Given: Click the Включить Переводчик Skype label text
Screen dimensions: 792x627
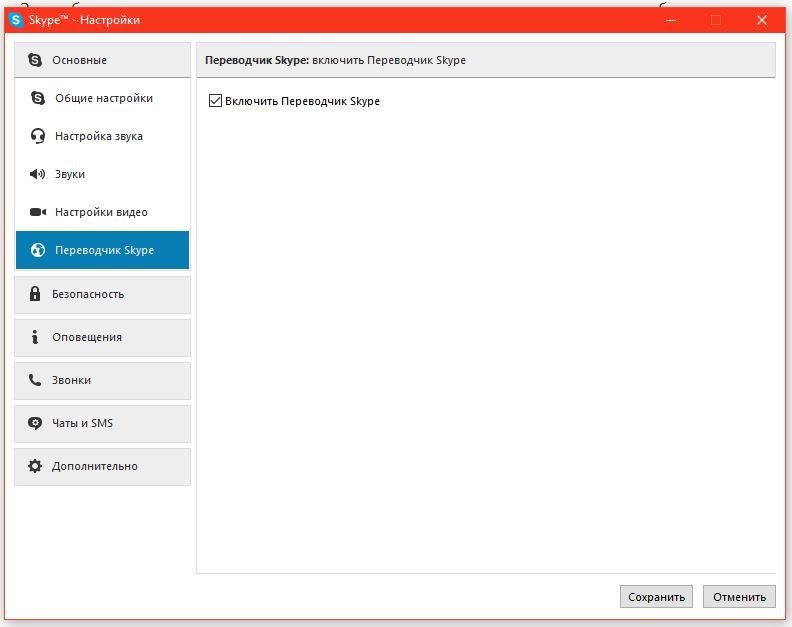Looking at the screenshot, I should pyautogui.click(x=302, y=101).
